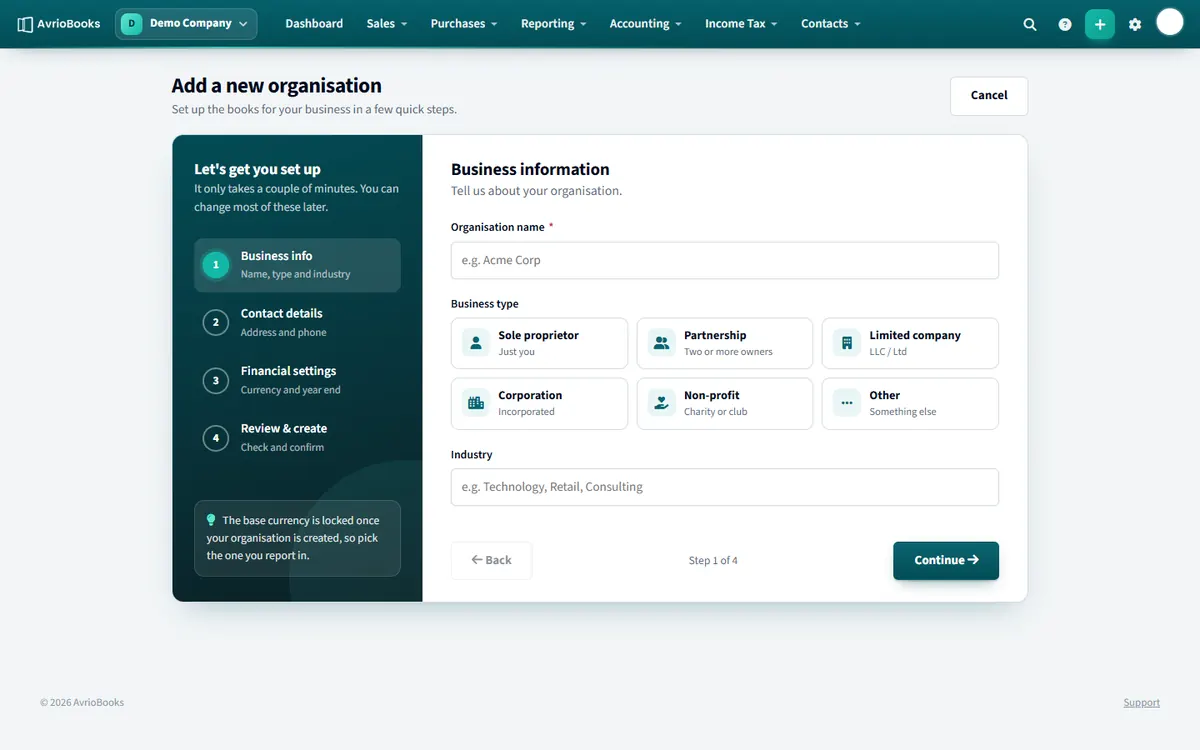Viewport: 1200px width, 750px height.
Task: Open the Support link in footer
Action: [1141, 703]
